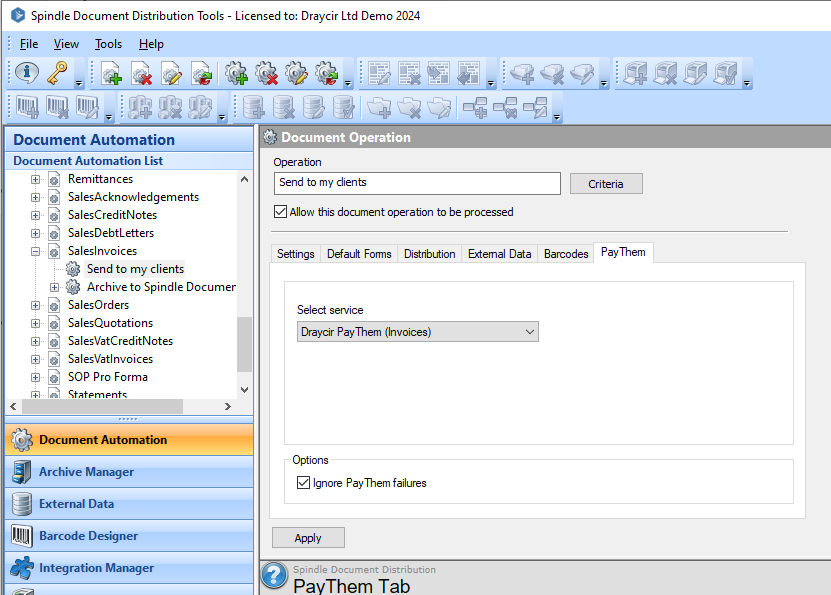831x595 pixels.
Task: Switch to the Barcodes tab
Action: [566, 254]
